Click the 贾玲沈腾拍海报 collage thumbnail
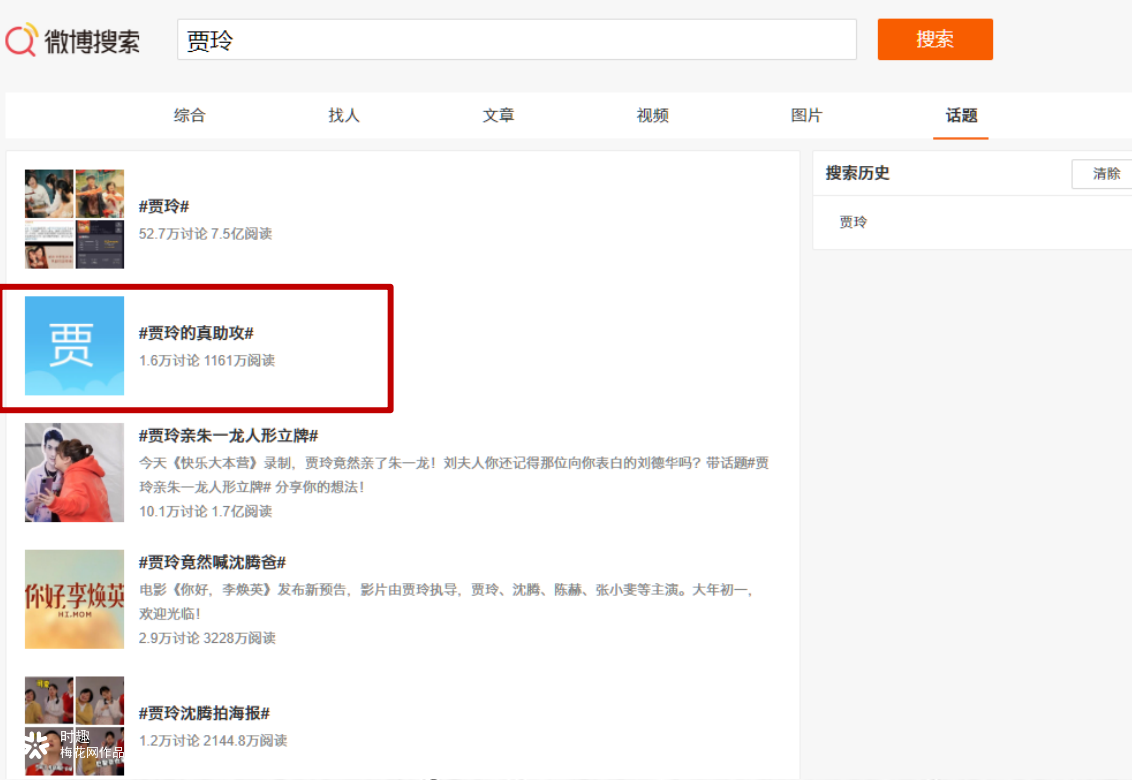The height and width of the screenshot is (780, 1132). pyautogui.click(x=74, y=726)
